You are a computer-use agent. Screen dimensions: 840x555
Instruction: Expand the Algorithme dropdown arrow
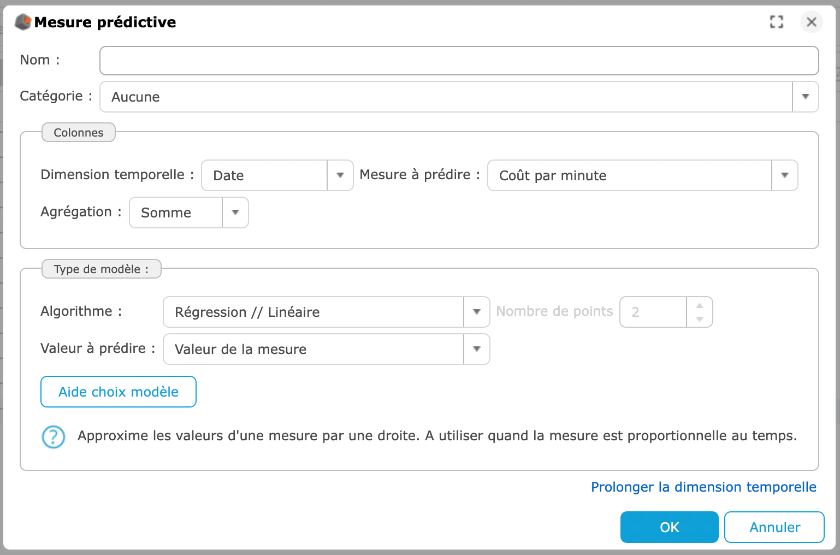(476, 312)
